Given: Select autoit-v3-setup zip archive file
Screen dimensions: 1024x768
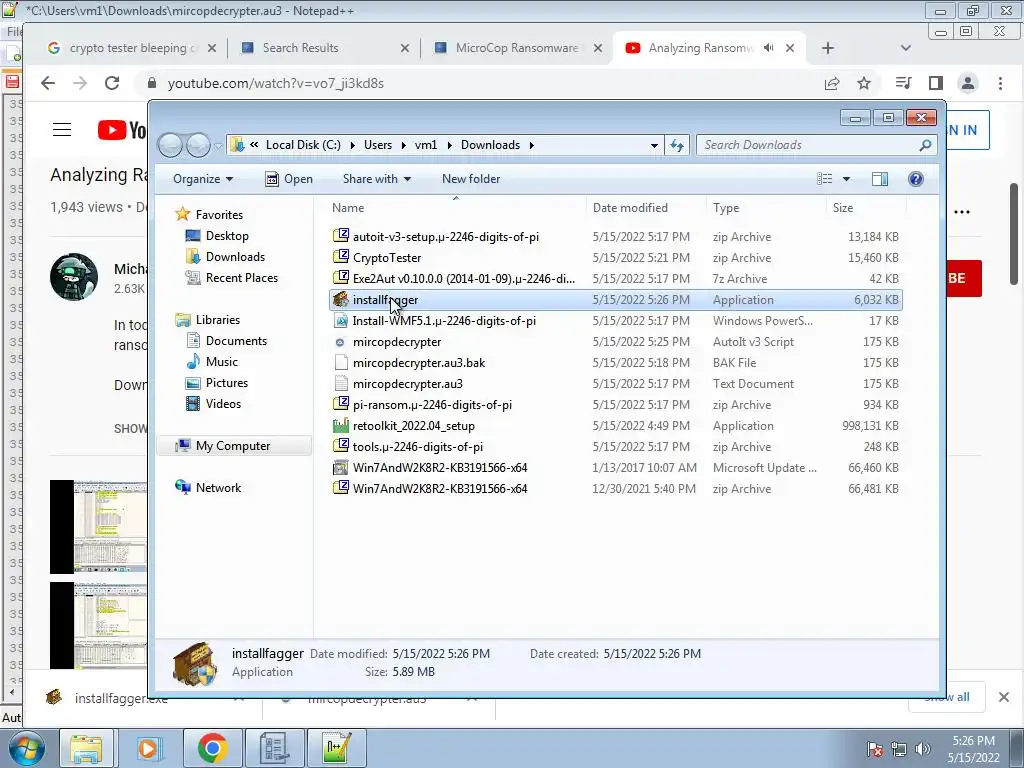Looking at the screenshot, I should point(616,237).
